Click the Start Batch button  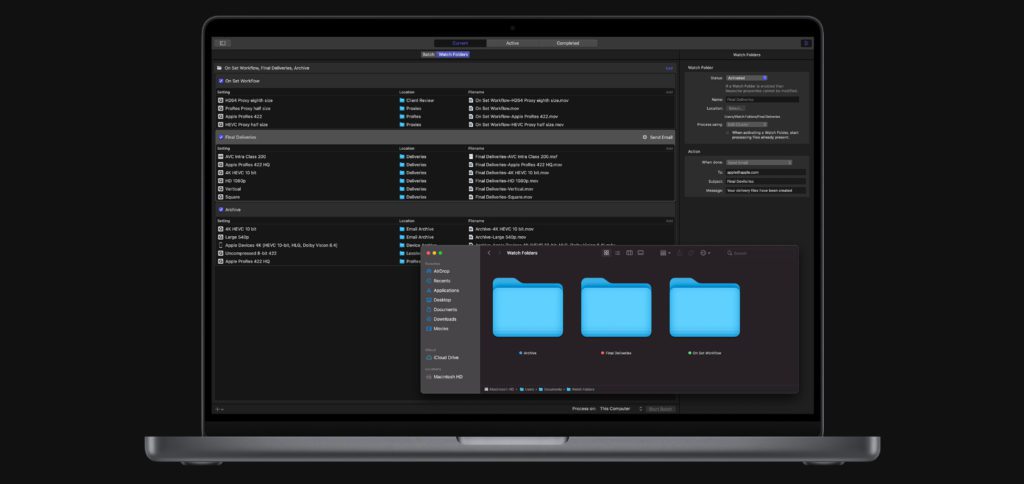coord(660,409)
